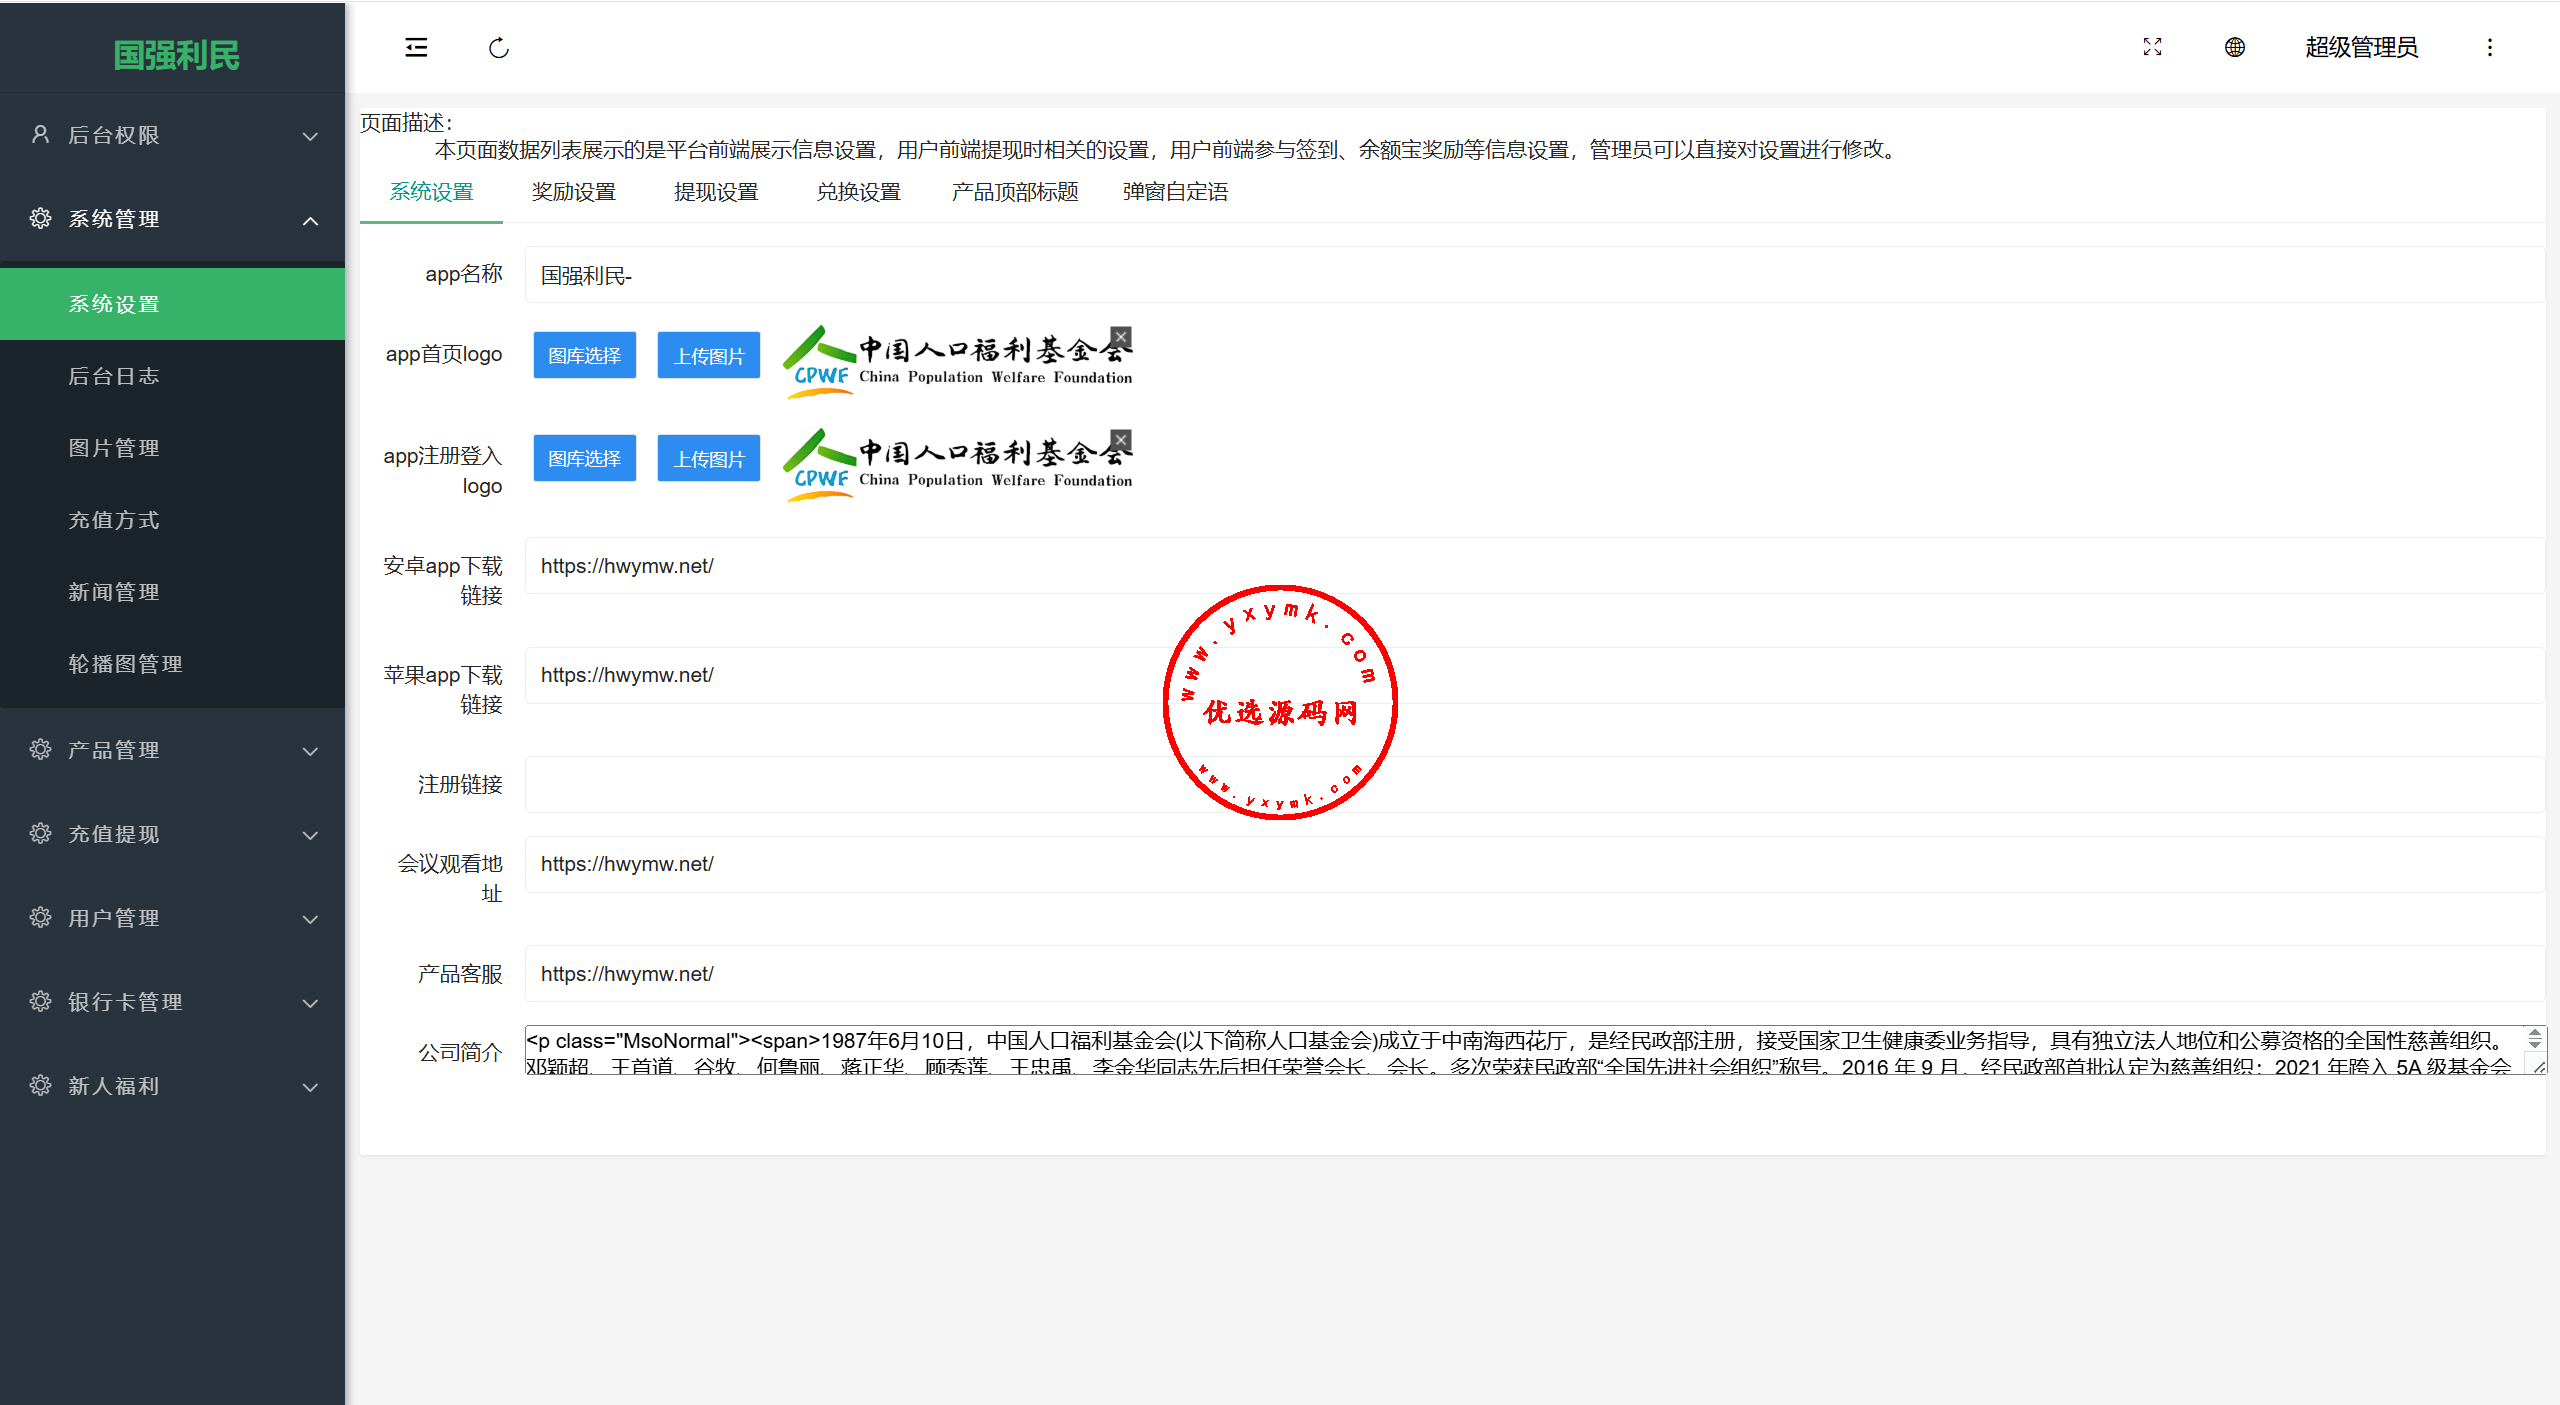Screen dimensions: 2560x1405
Task: Click the refresh icon in the top bar
Action: [499, 47]
